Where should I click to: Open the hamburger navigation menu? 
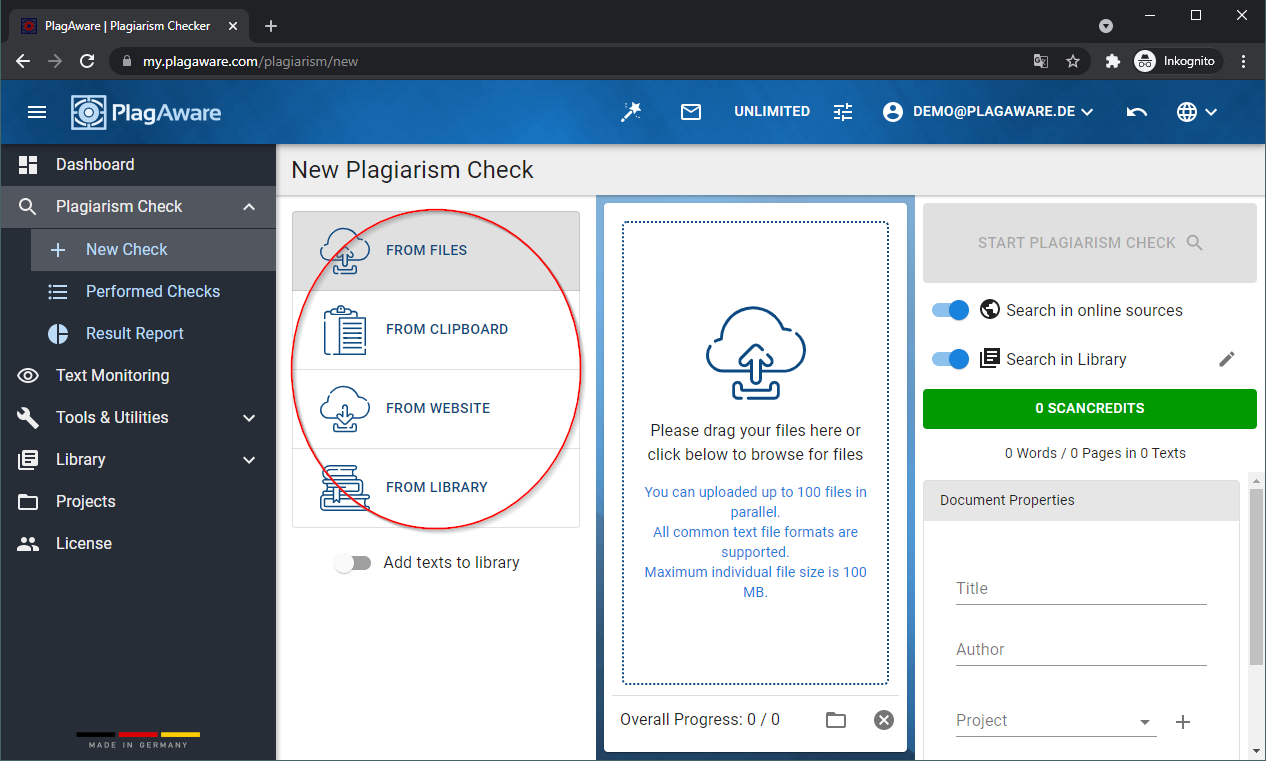(37, 112)
